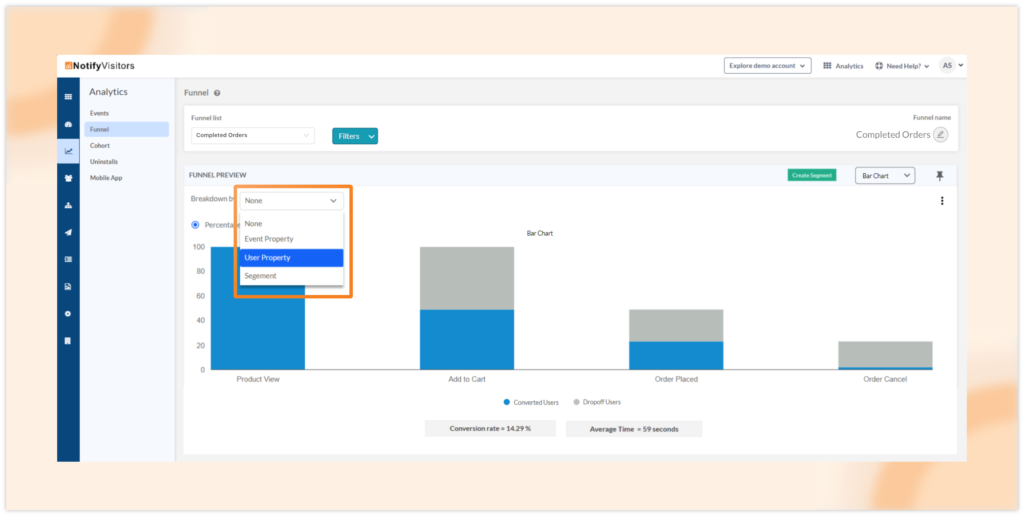Go to Mobile App in Analytics menu
The image size is (1024, 516).
[106, 178]
